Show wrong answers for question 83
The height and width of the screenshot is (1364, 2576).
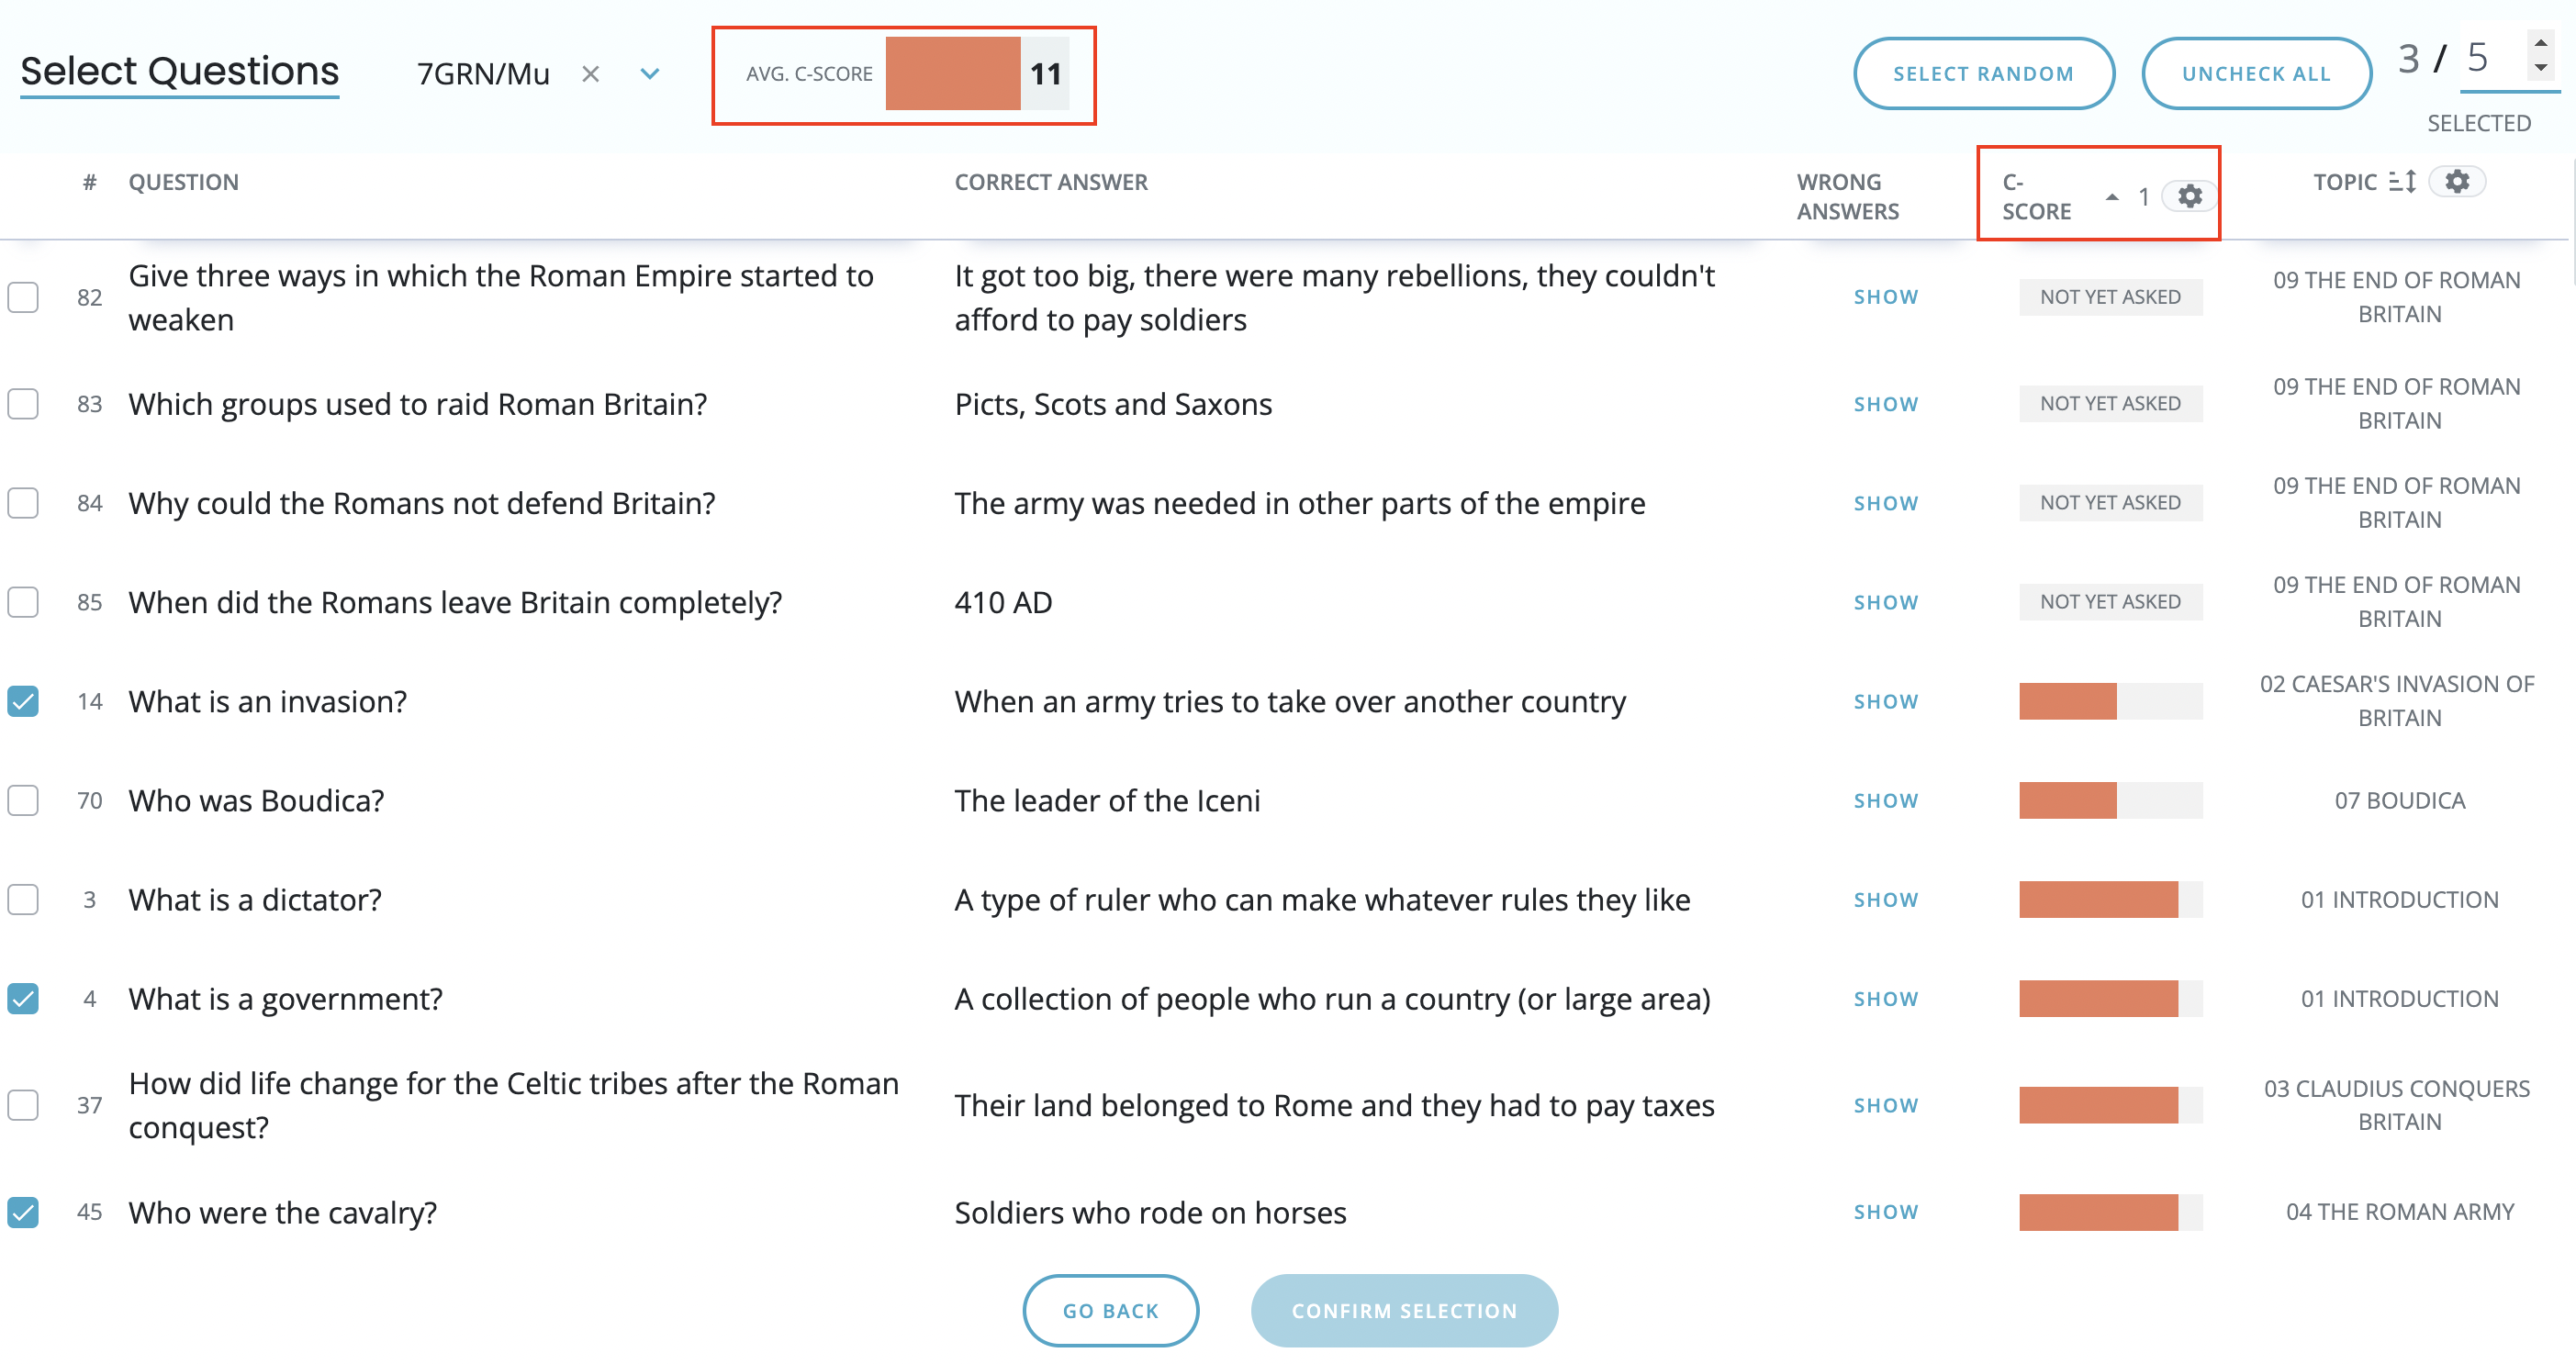[x=1885, y=404]
